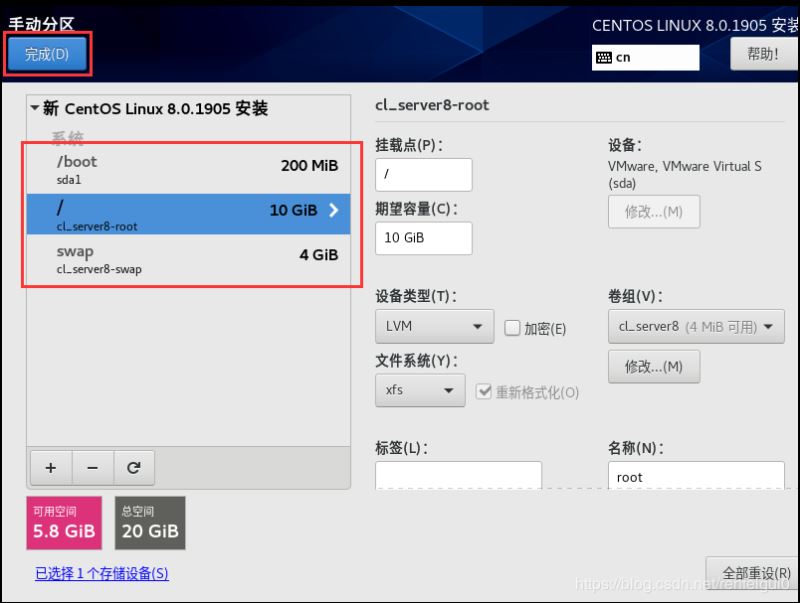Screen dimensions: 800x603
Task: Toggle the 重新格式化 reformat checkbox
Action: 484,392
